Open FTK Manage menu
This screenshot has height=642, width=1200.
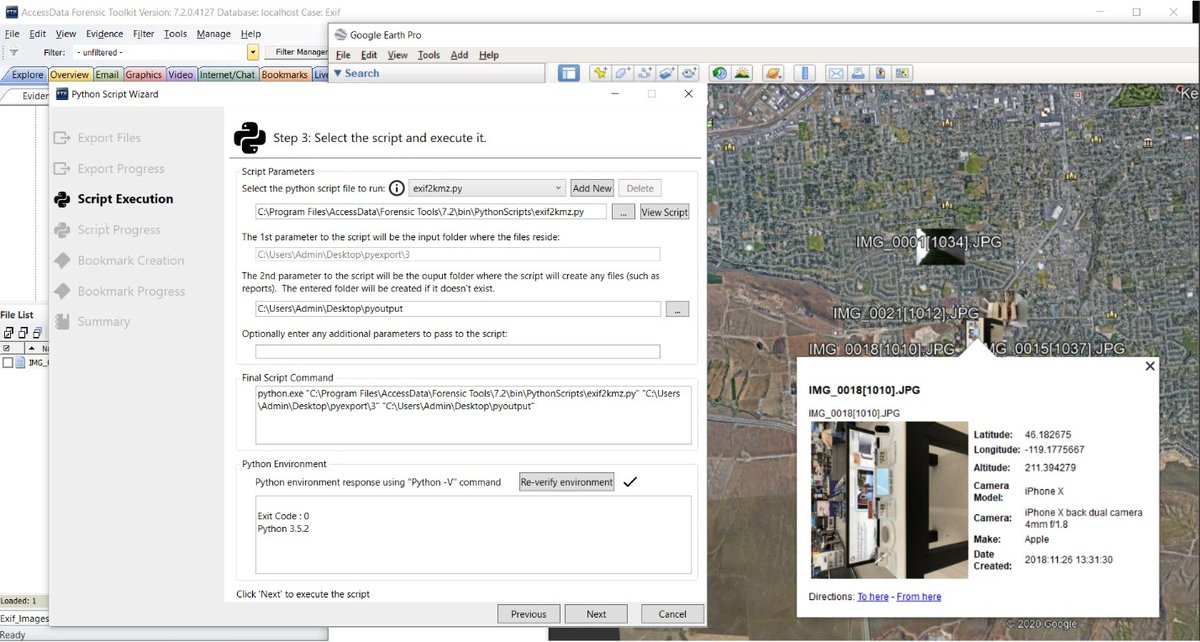pos(214,33)
